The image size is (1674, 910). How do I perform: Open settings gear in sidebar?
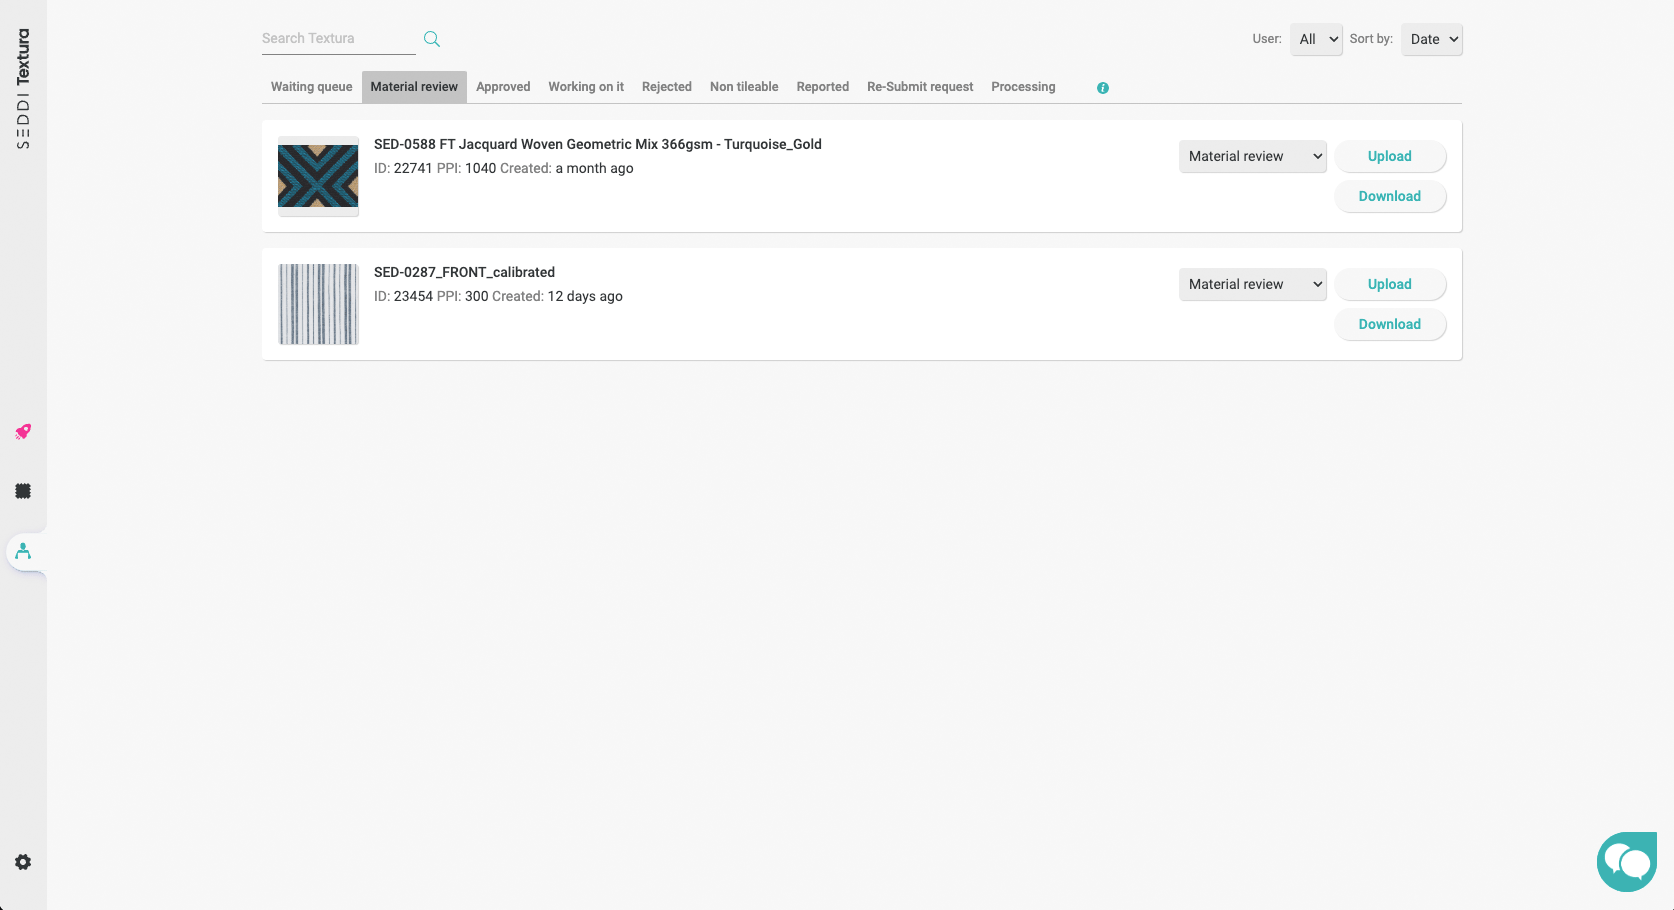[x=23, y=862]
